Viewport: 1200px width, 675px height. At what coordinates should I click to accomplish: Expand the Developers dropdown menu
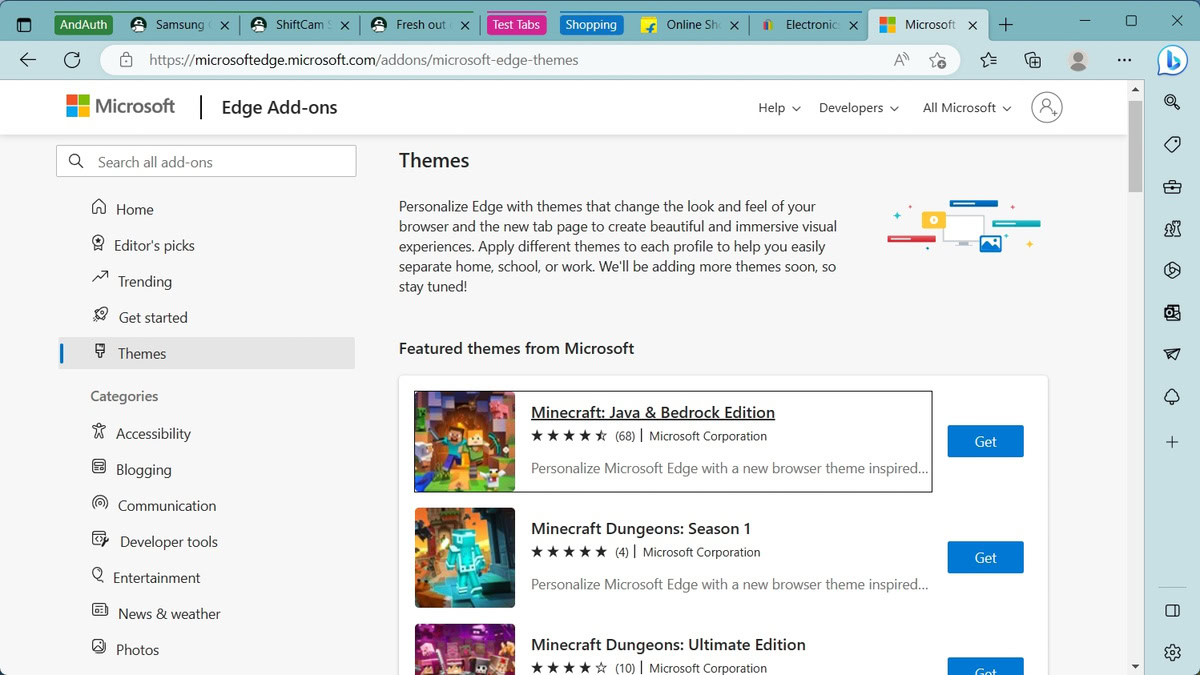coord(858,108)
